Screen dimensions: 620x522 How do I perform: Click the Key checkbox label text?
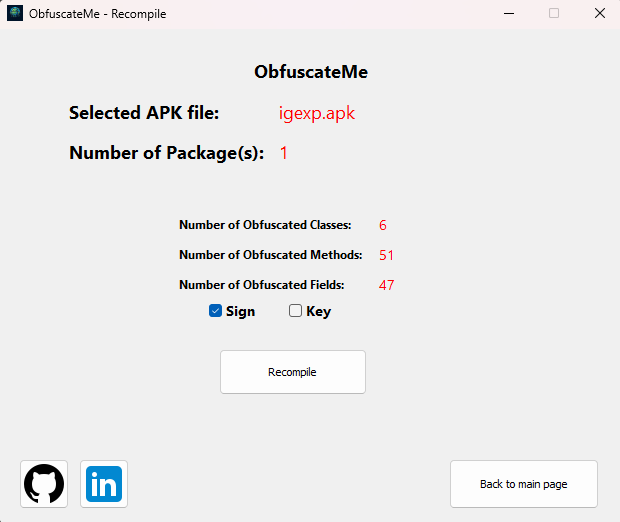pos(318,311)
